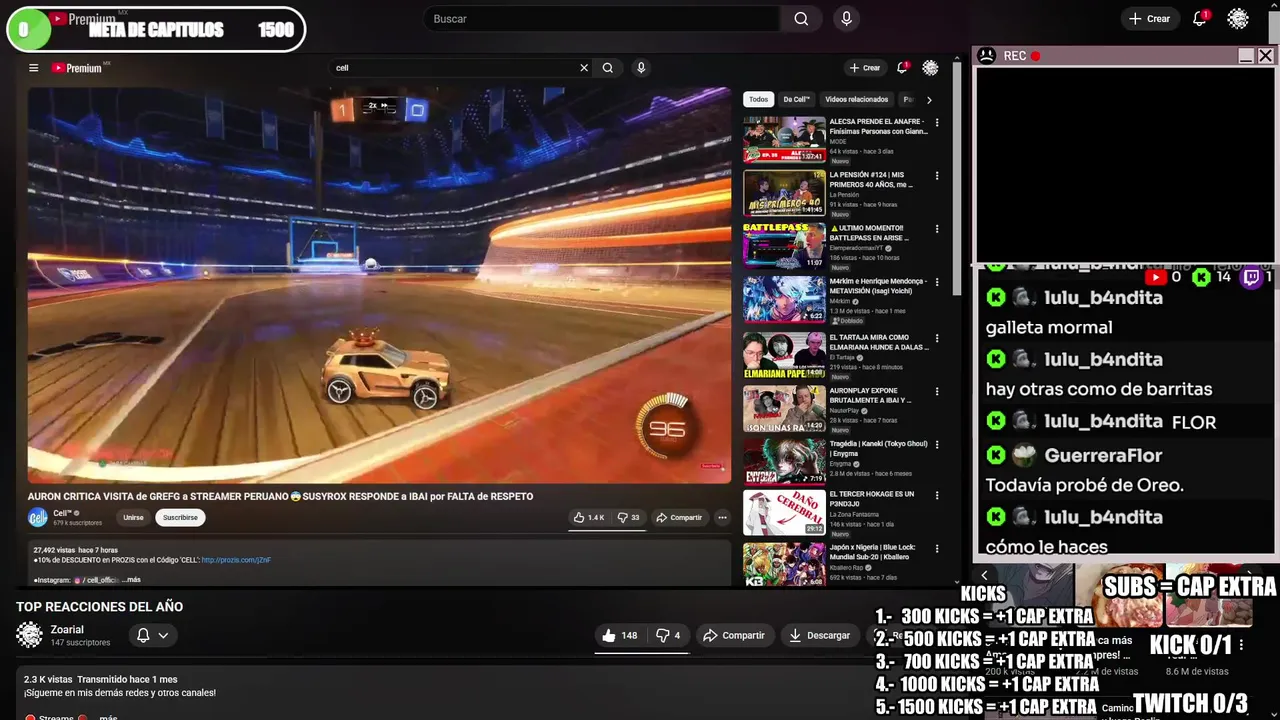The width and height of the screenshot is (1280, 720).
Task: Show more filter chips with the arrow
Action: [x=929, y=100]
